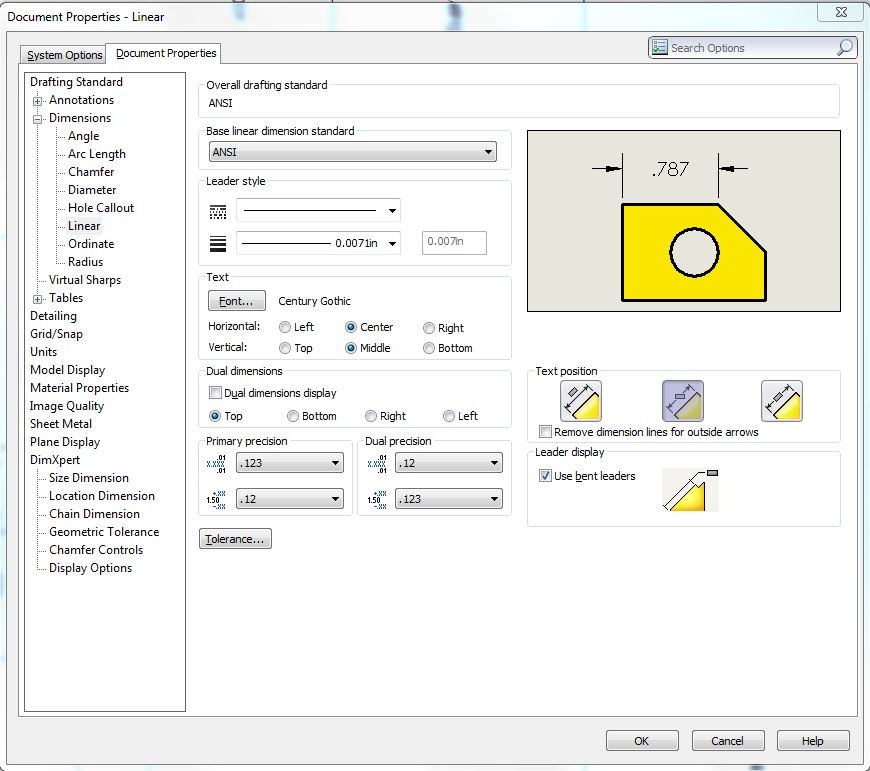Open the Font... button
Screen dimensions: 870x771
pos(236,301)
